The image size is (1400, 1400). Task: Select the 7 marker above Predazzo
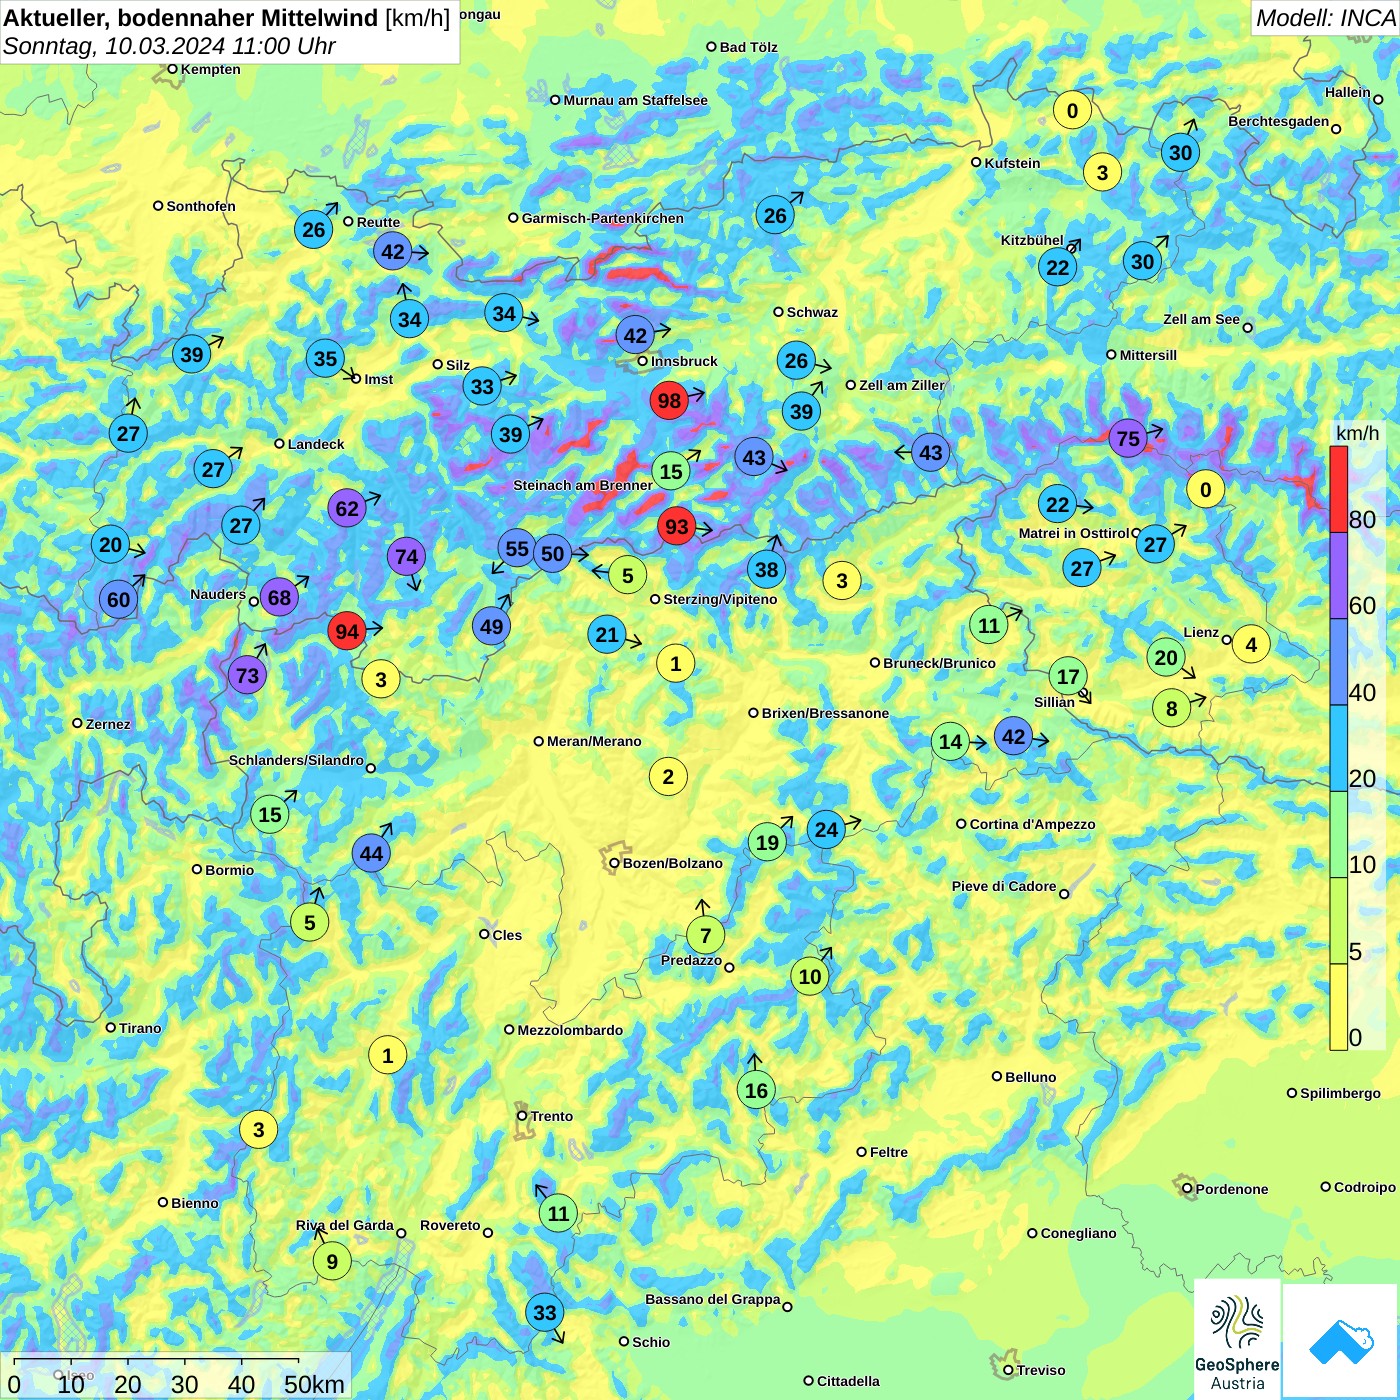pos(705,935)
